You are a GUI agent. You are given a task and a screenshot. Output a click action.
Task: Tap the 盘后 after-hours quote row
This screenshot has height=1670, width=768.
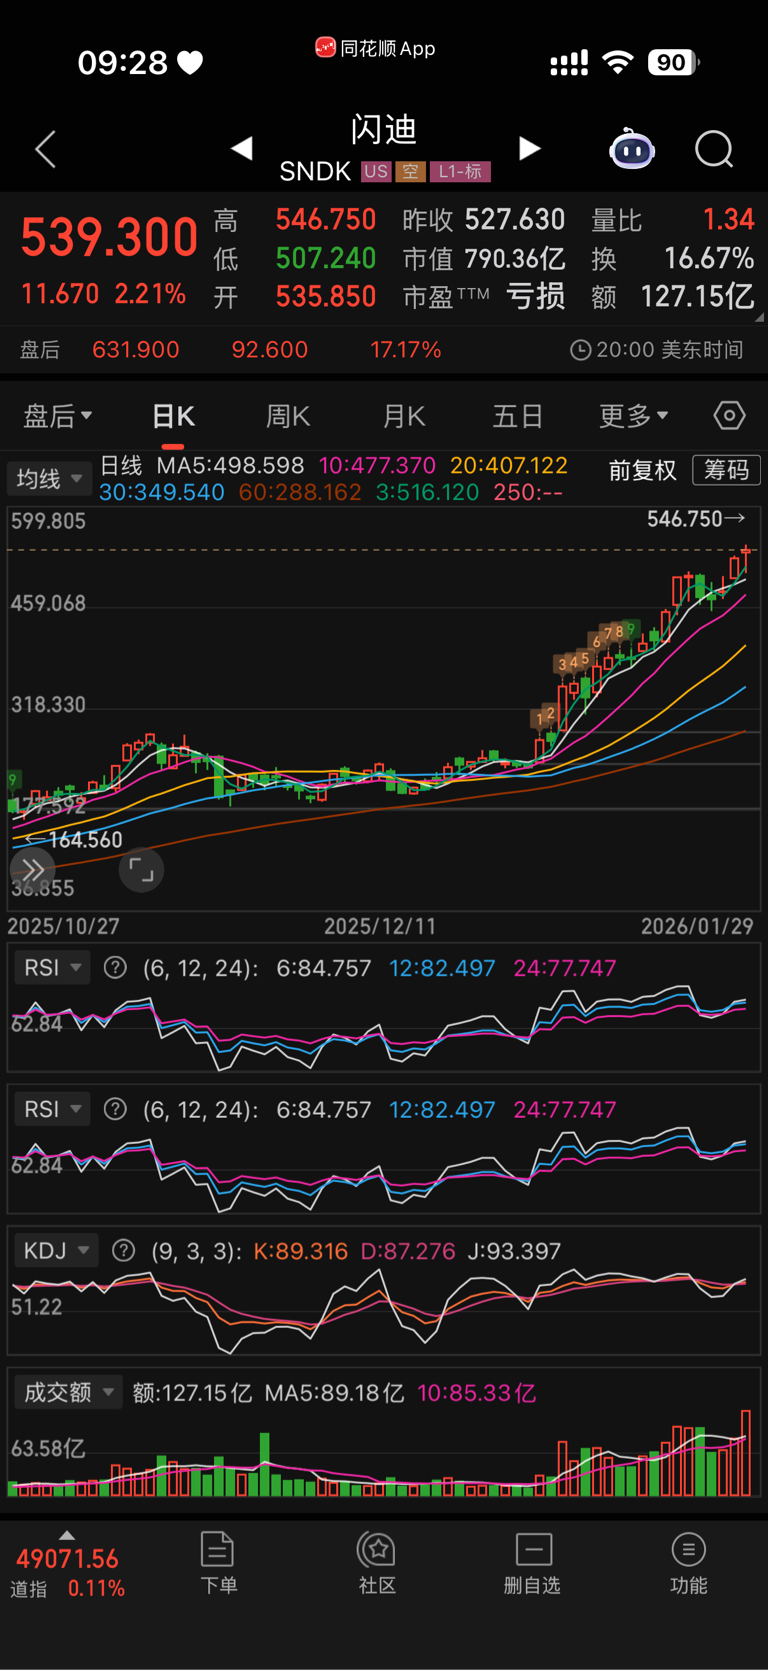tap(384, 350)
